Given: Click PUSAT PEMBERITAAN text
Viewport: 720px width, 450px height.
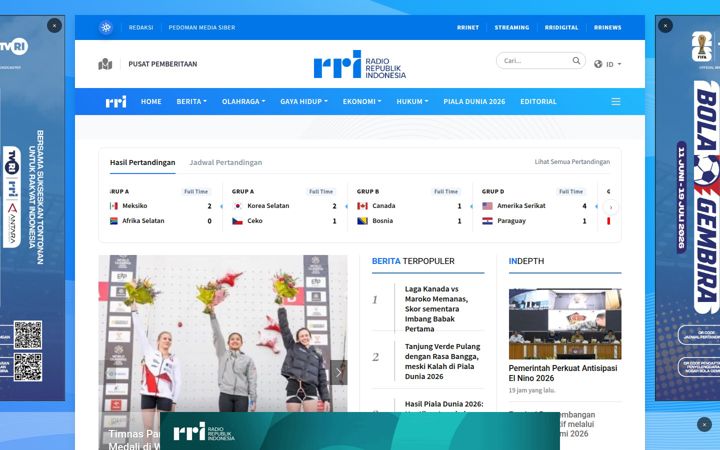Looking at the screenshot, I should [163, 64].
